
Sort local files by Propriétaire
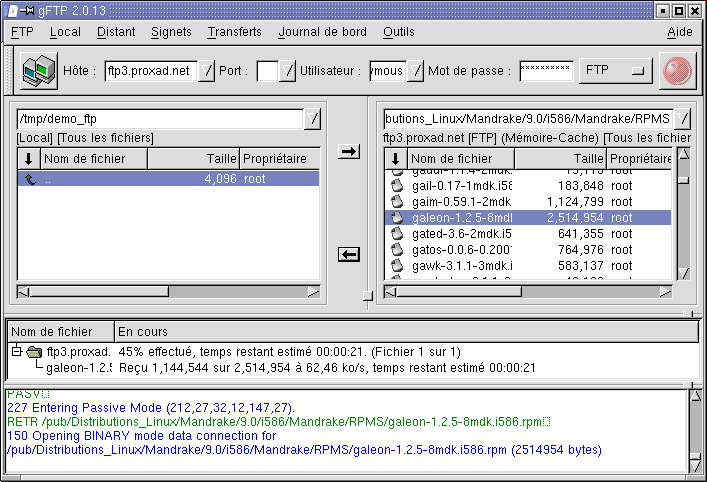coord(280,159)
